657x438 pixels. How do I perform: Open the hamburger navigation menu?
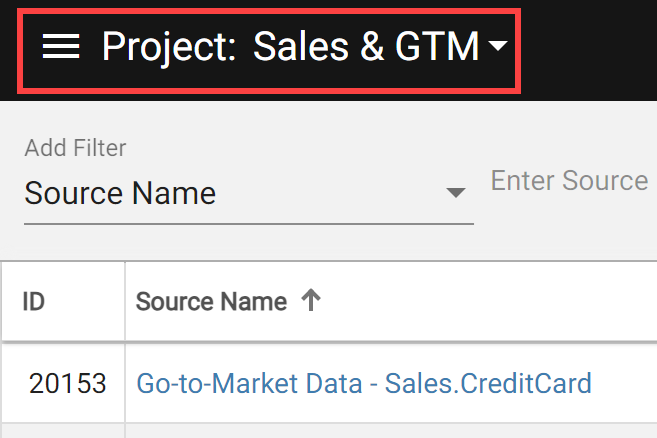tap(61, 46)
